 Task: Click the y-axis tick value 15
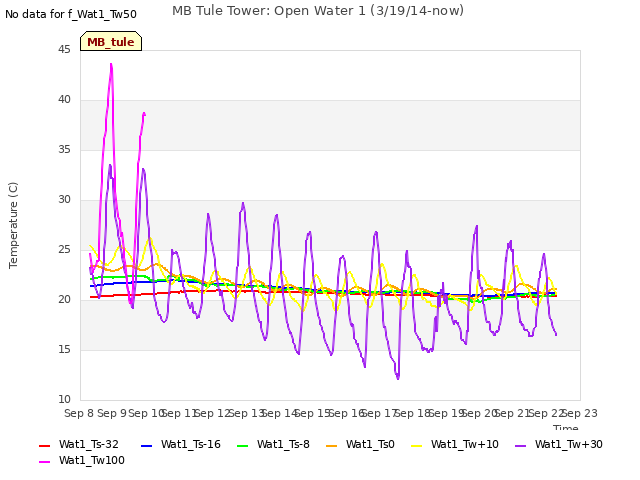(64, 349)
